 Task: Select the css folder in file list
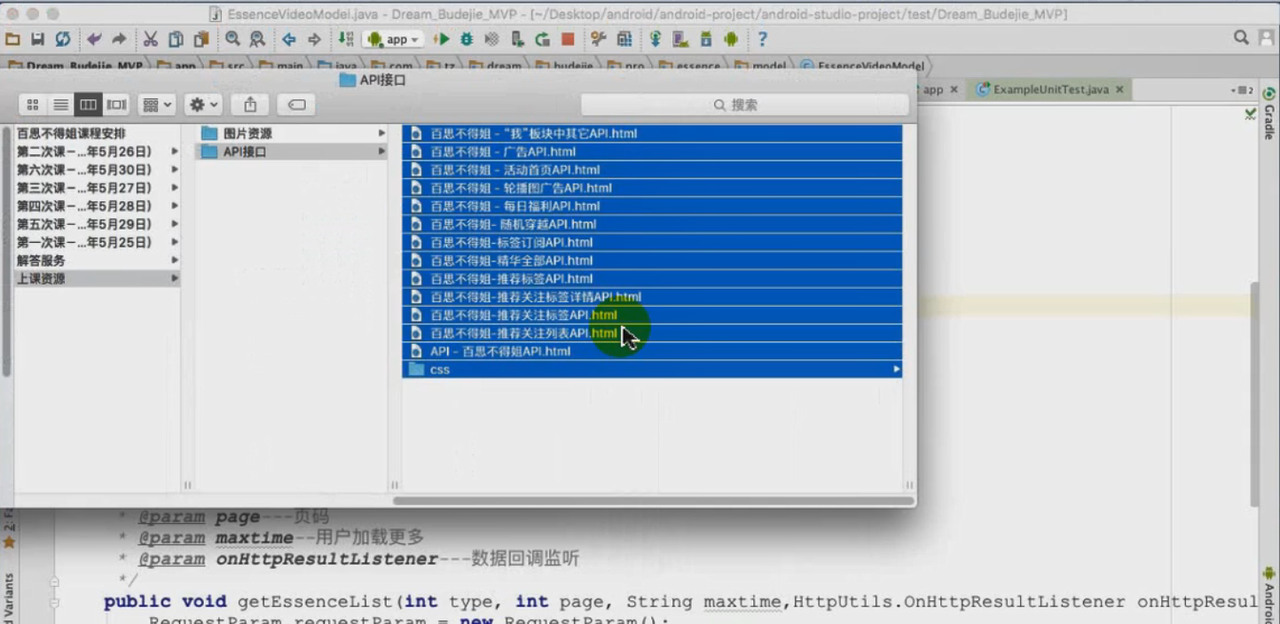pos(652,369)
